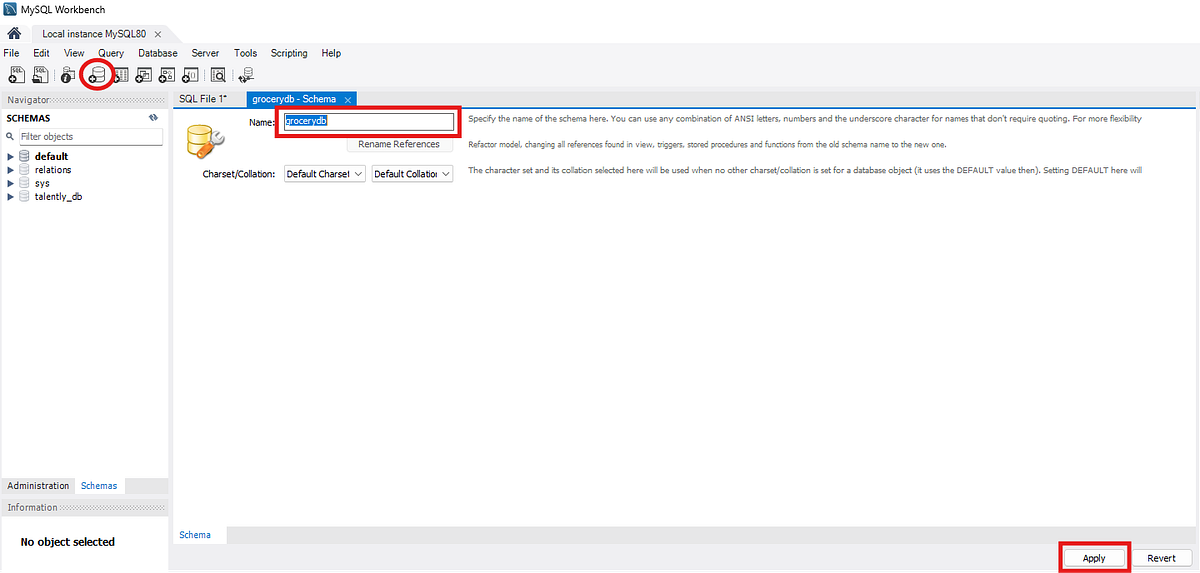Create a new schema toolbar icon
1200x573 pixels.
click(x=96, y=74)
